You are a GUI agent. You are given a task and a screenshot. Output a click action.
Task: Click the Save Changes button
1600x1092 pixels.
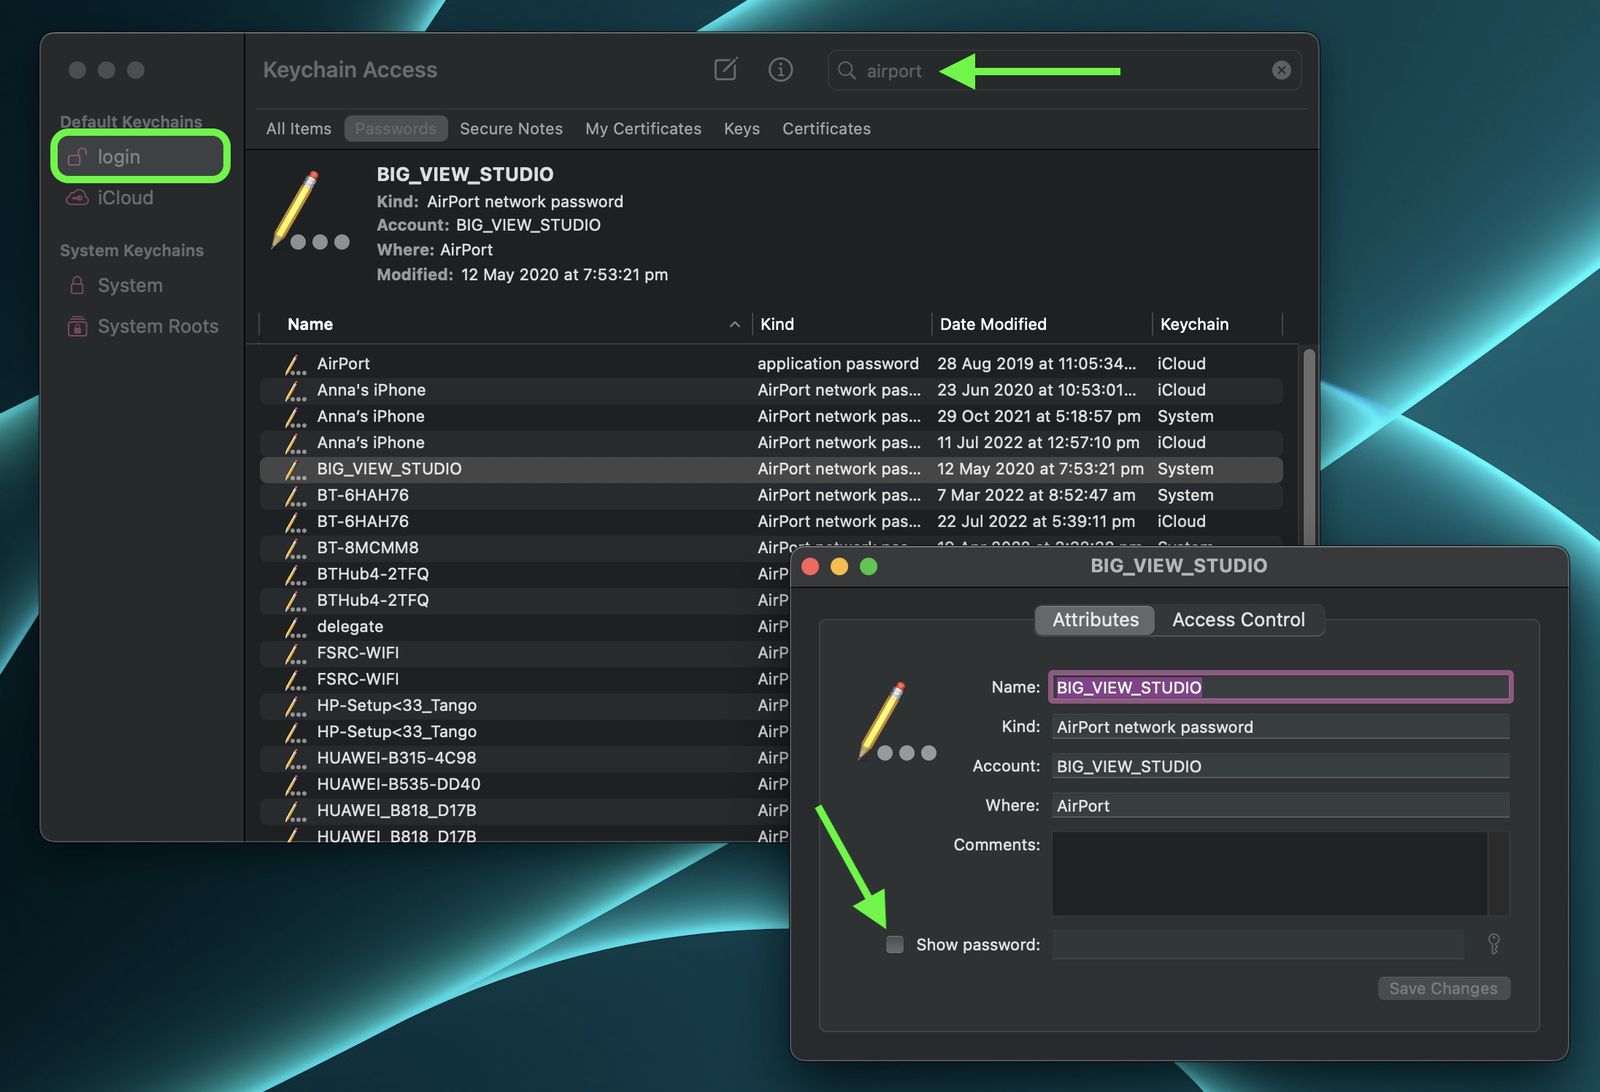tap(1443, 988)
